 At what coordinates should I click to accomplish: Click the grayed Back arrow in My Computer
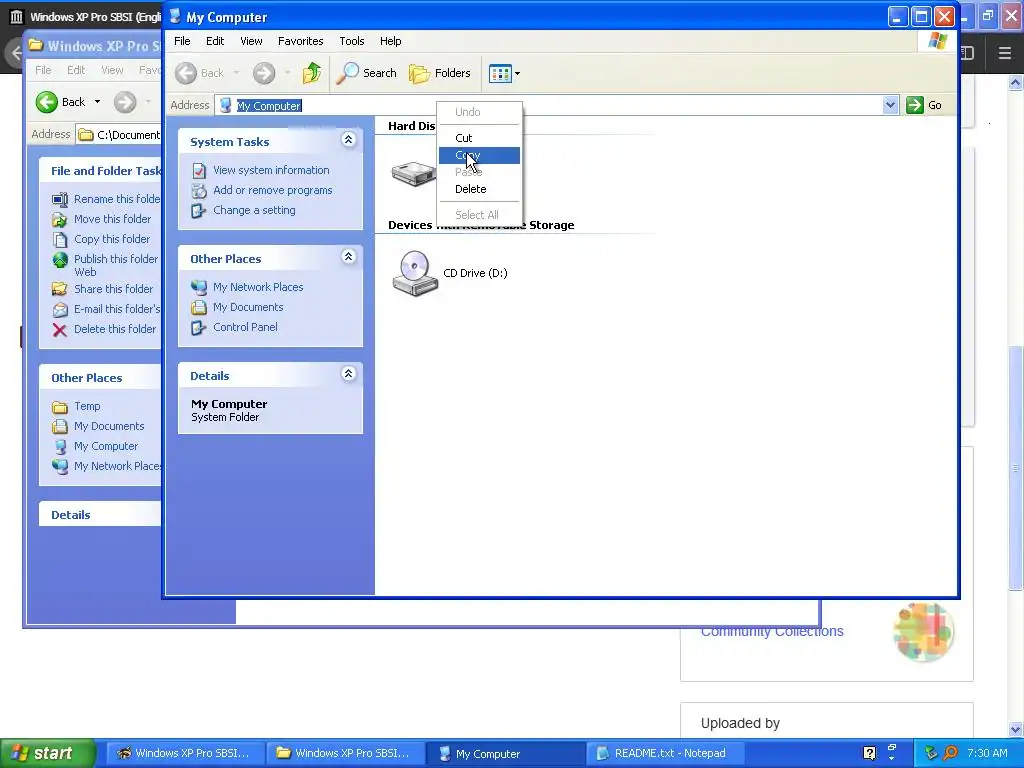pyautogui.click(x=186, y=73)
